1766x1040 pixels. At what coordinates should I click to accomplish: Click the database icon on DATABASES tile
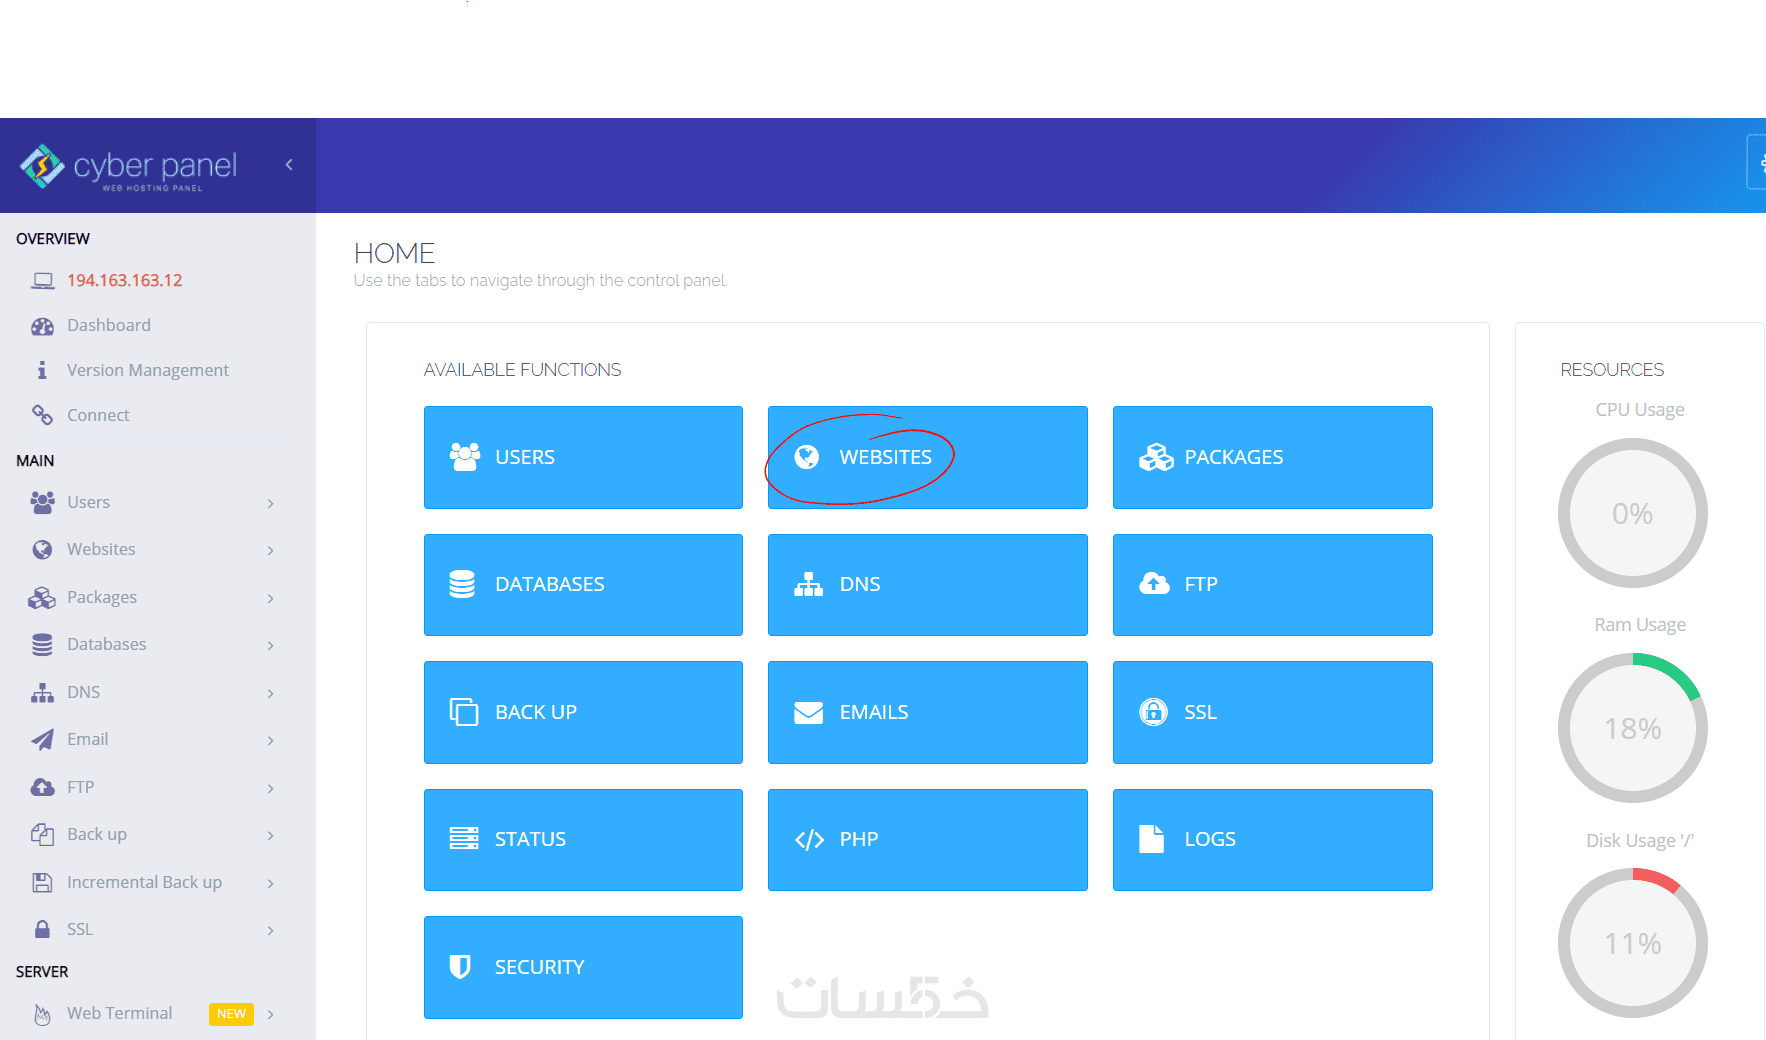coord(462,584)
